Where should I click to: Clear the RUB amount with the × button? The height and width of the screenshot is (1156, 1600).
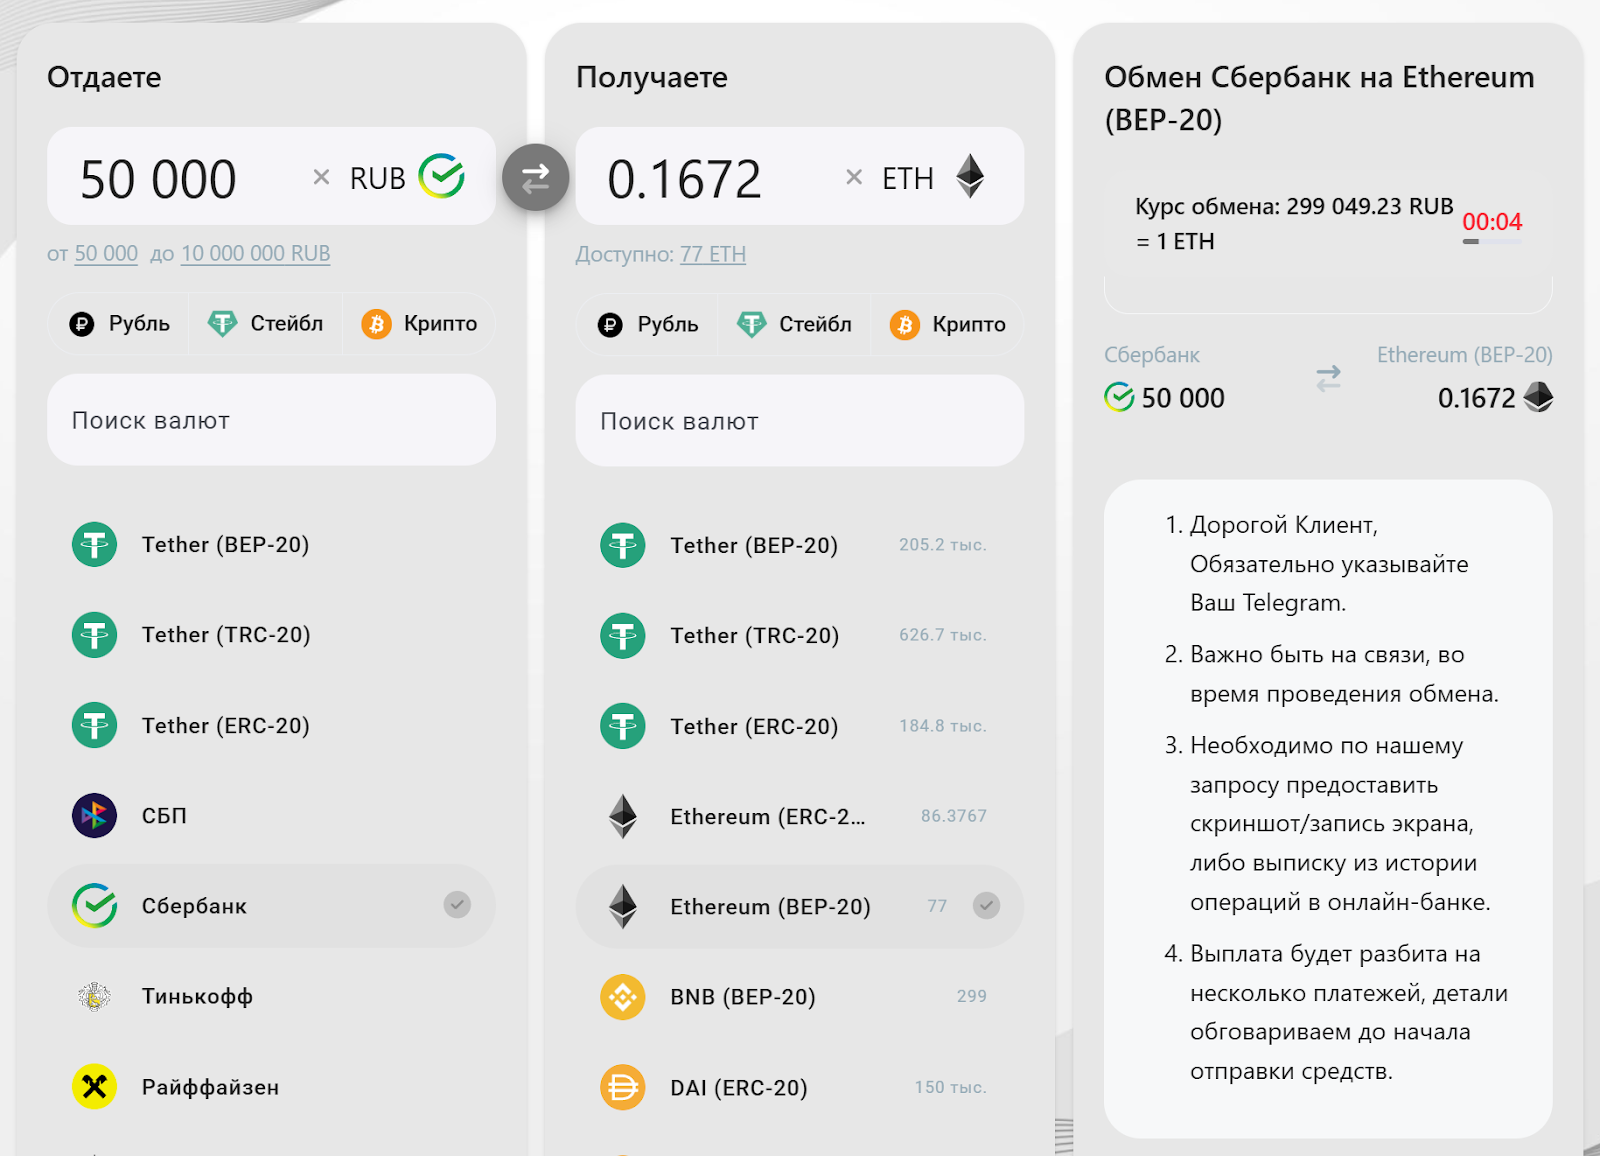coord(321,176)
